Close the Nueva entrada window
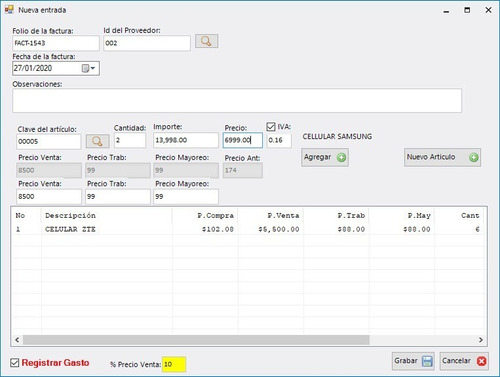Viewport: 500px width, 377px height. pos(488,10)
